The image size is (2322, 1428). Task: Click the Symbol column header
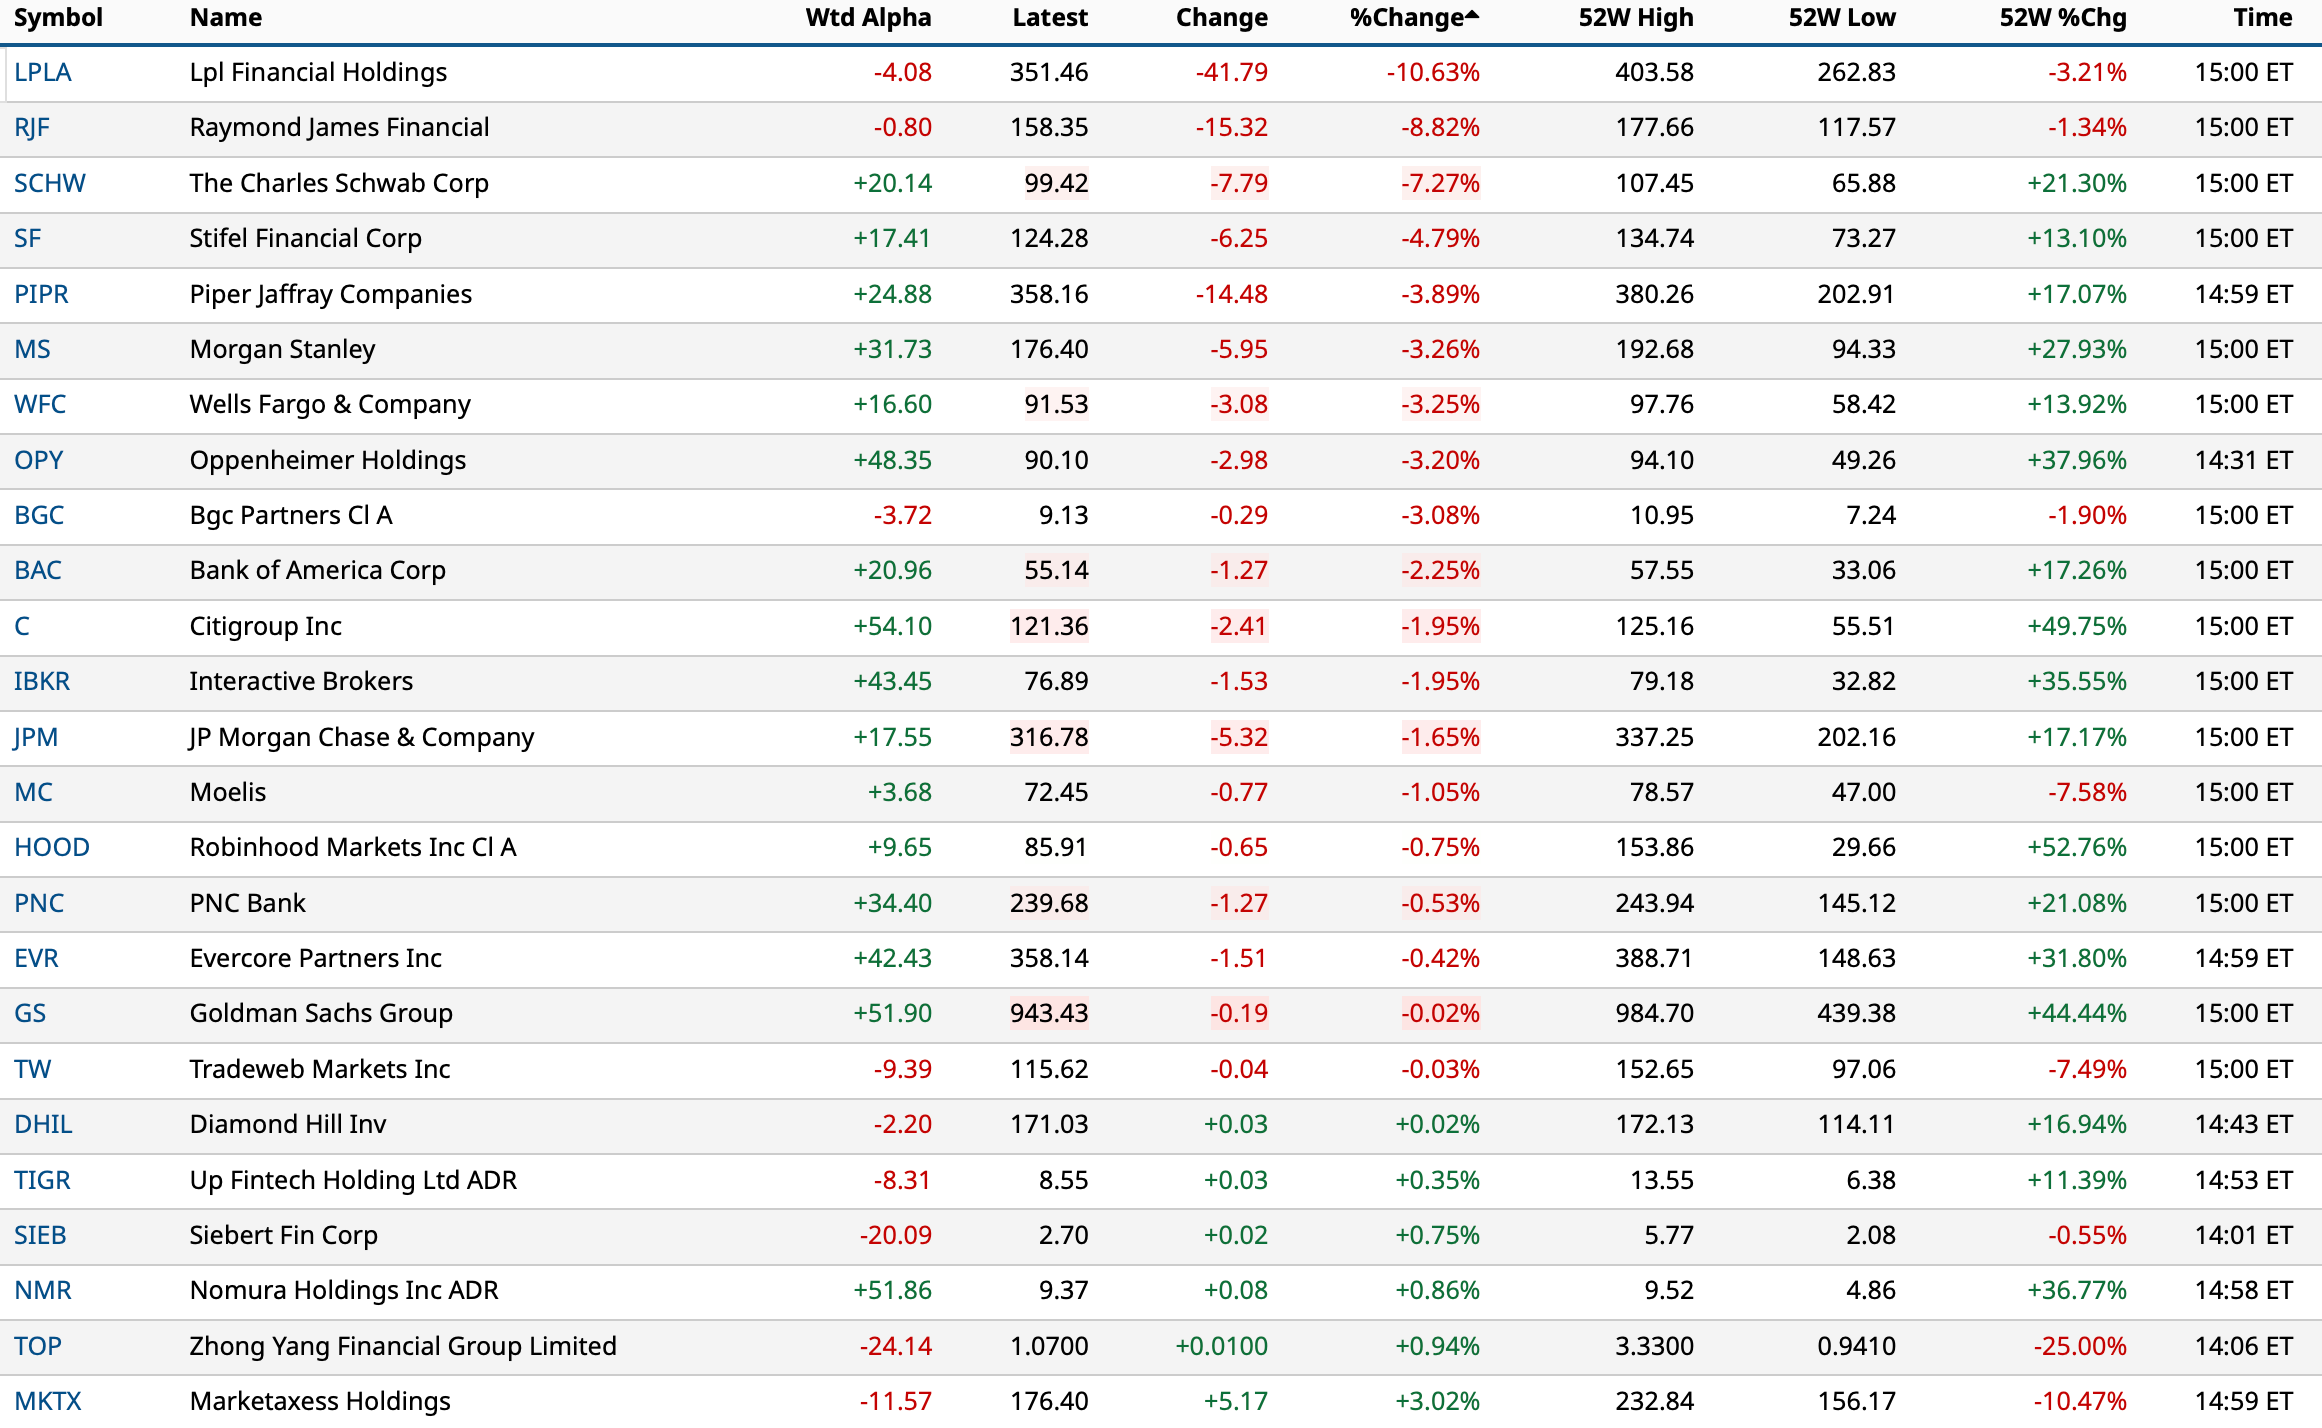pos(58,18)
